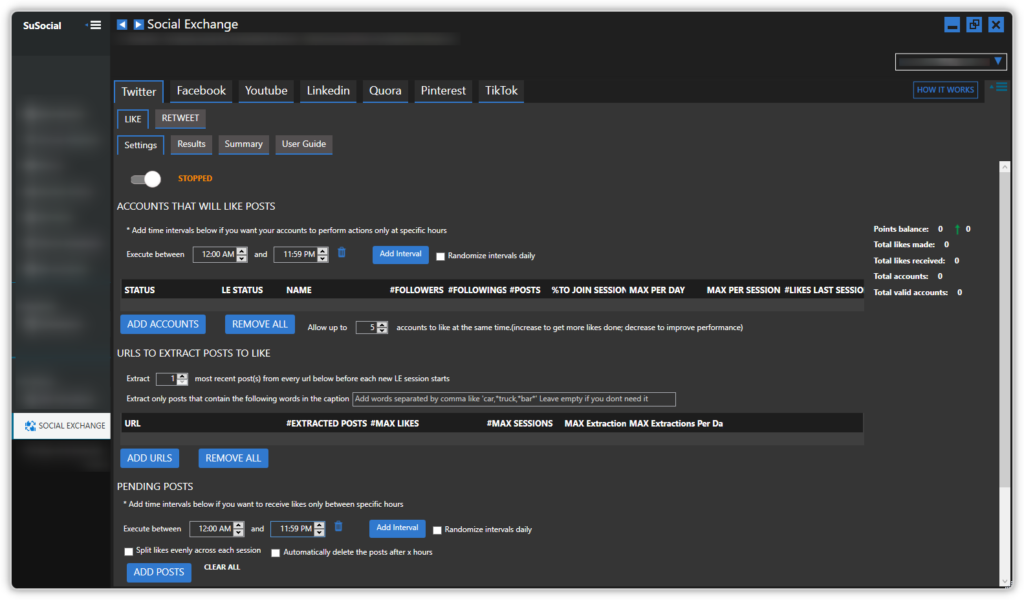This screenshot has width=1024, height=600.
Task: Click the scrollbar down arrow at bottom right
Action: click(1004, 581)
